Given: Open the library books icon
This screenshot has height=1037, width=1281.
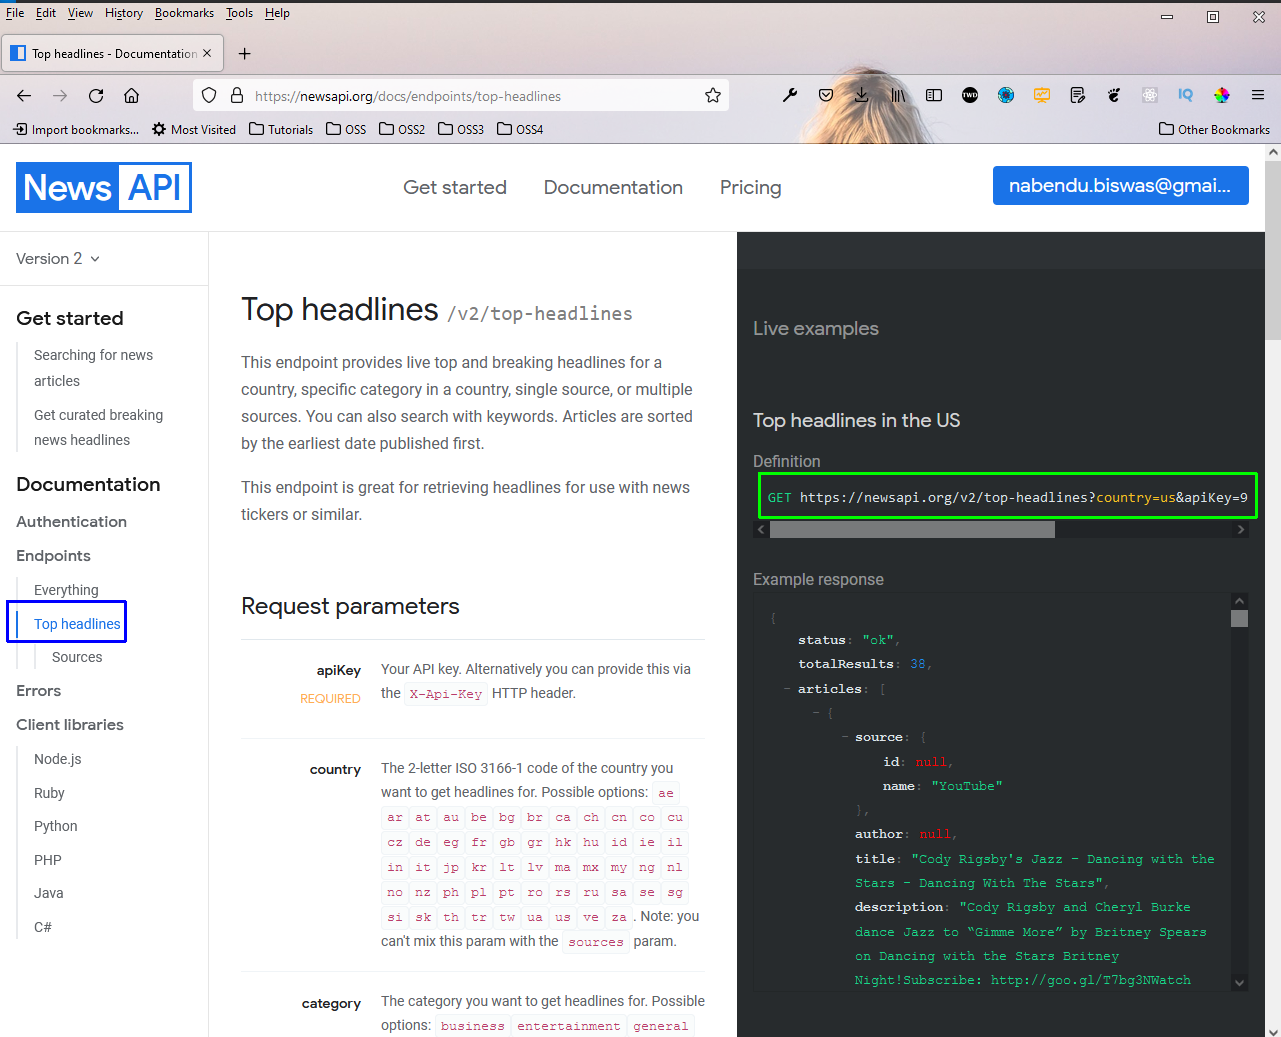Looking at the screenshot, I should point(898,95).
